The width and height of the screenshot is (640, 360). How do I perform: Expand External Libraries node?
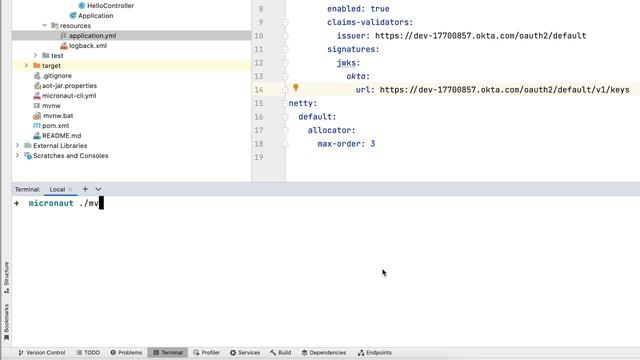pos(18,145)
